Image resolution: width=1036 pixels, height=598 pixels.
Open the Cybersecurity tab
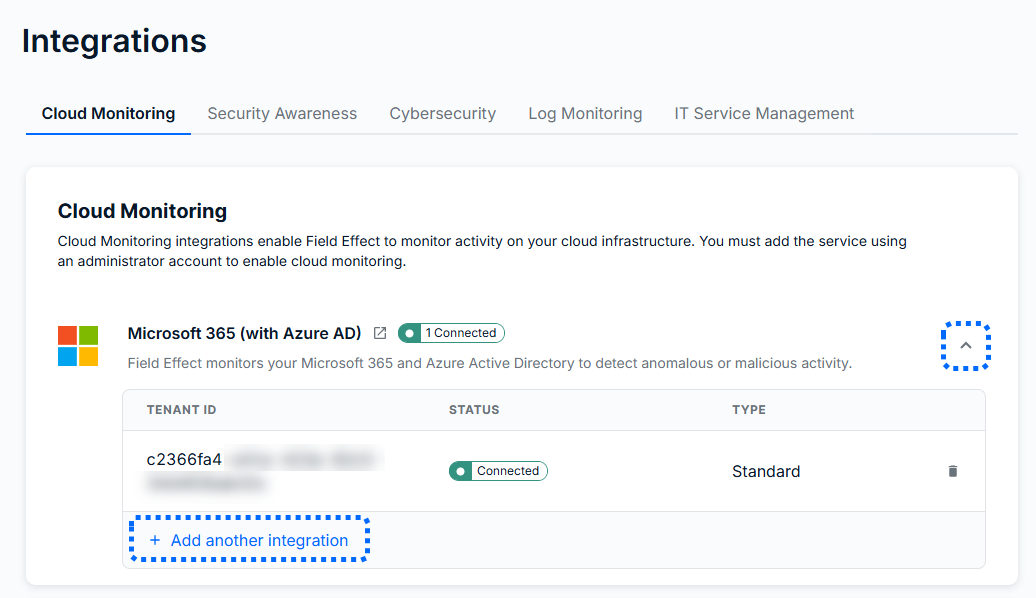(443, 114)
